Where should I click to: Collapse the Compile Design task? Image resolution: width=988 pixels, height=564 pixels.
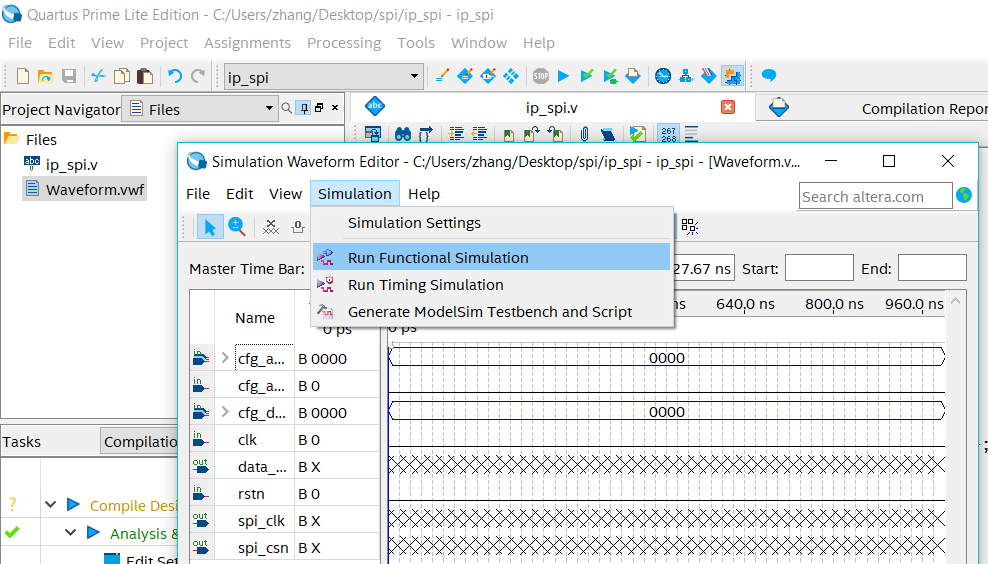click(x=51, y=505)
